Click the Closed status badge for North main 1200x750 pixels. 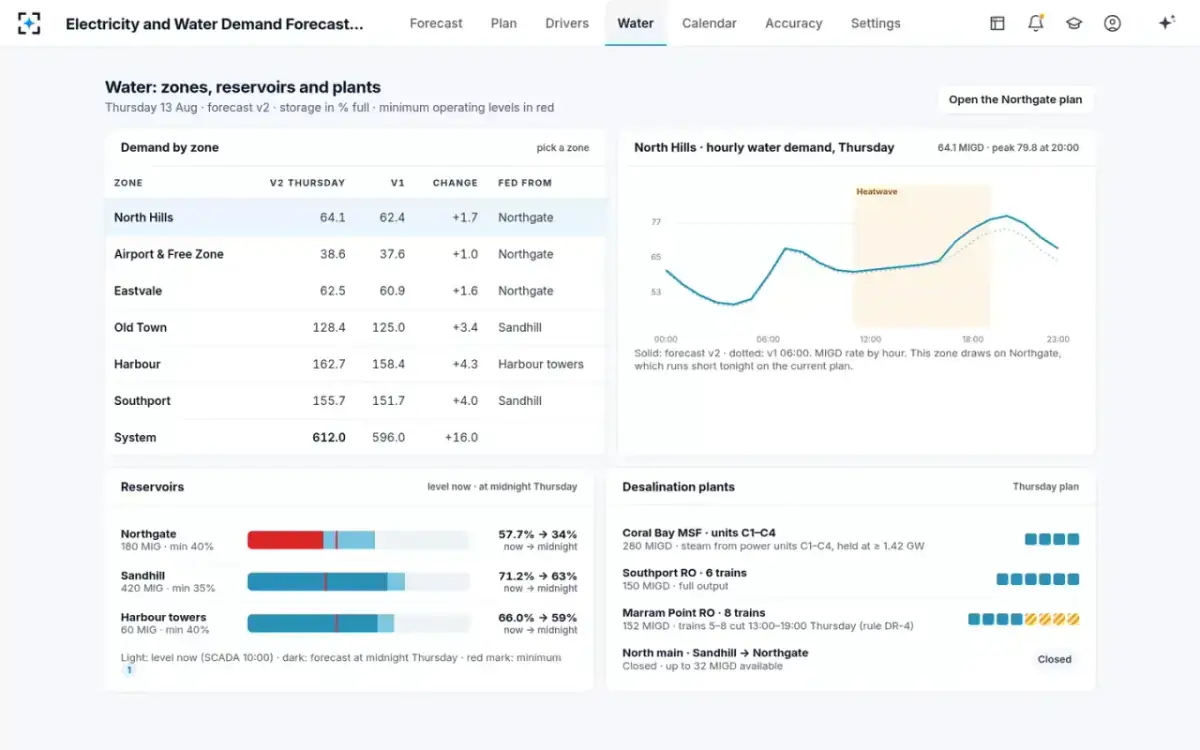coord(1054,659)
